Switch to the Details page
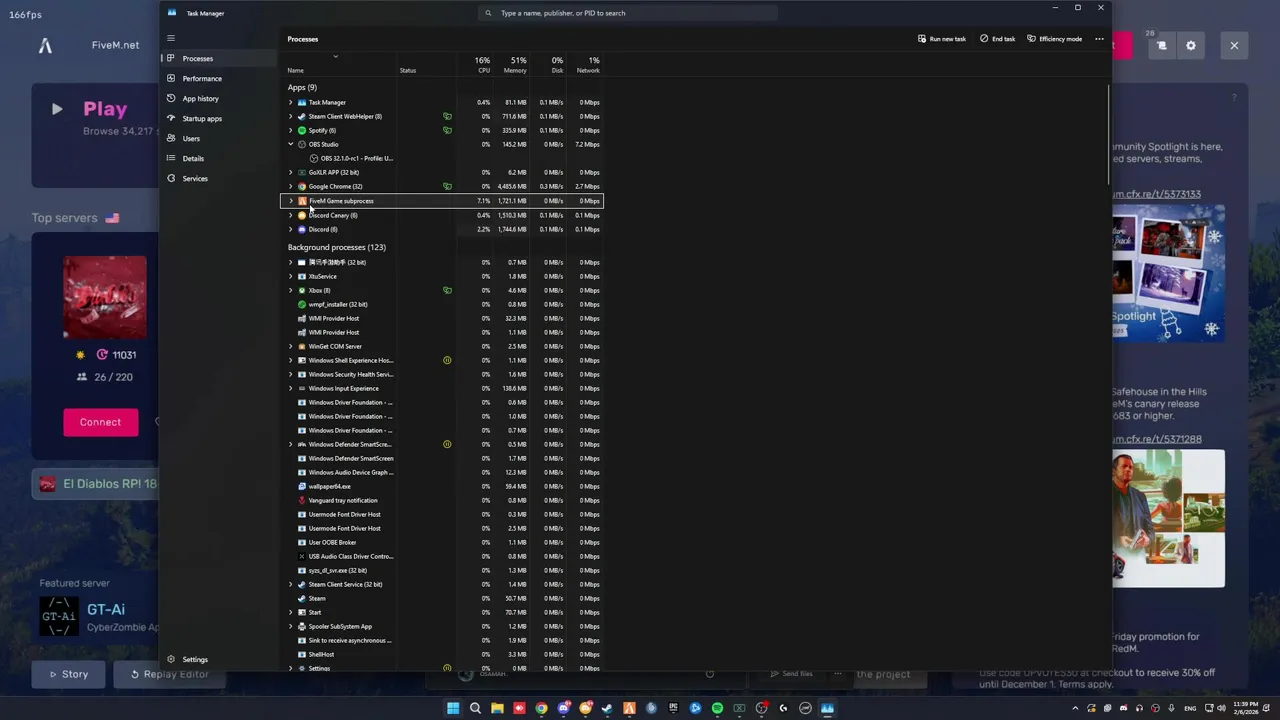The width and height of the screenshot is (1280, 720). (219, 158)
